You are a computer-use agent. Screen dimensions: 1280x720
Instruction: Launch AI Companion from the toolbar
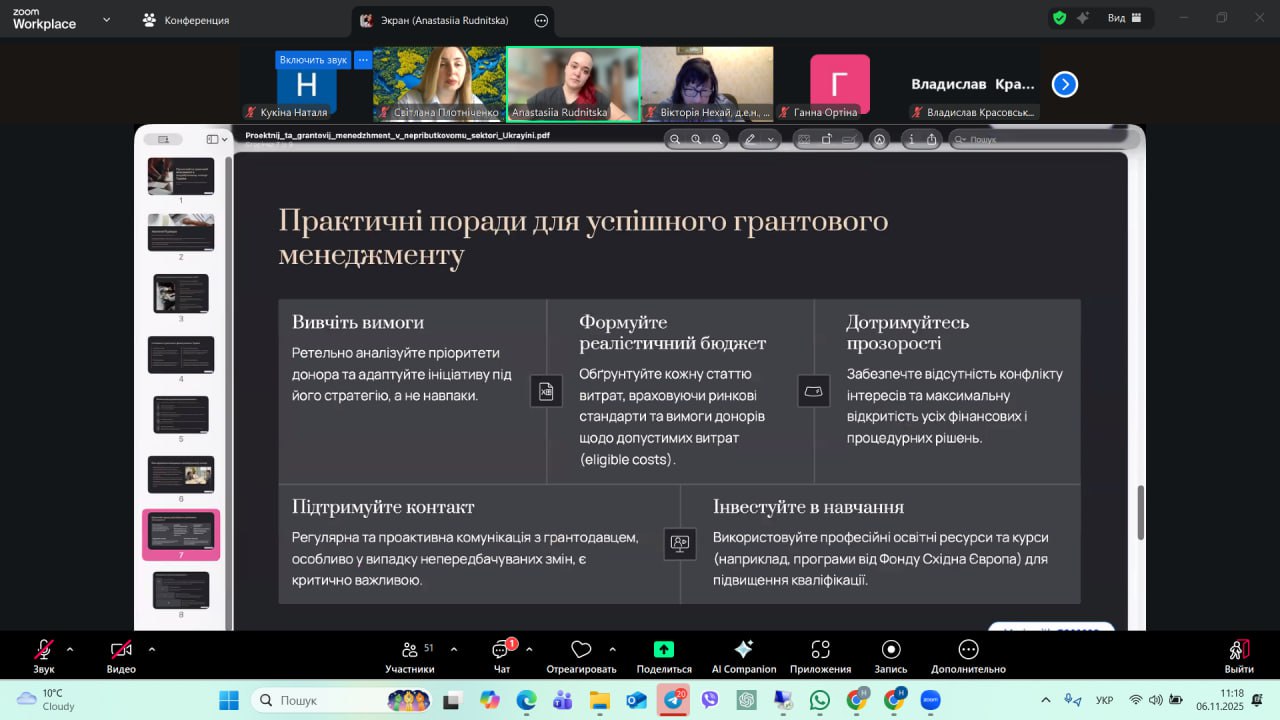pyautogui.click(x=743, y=650)
